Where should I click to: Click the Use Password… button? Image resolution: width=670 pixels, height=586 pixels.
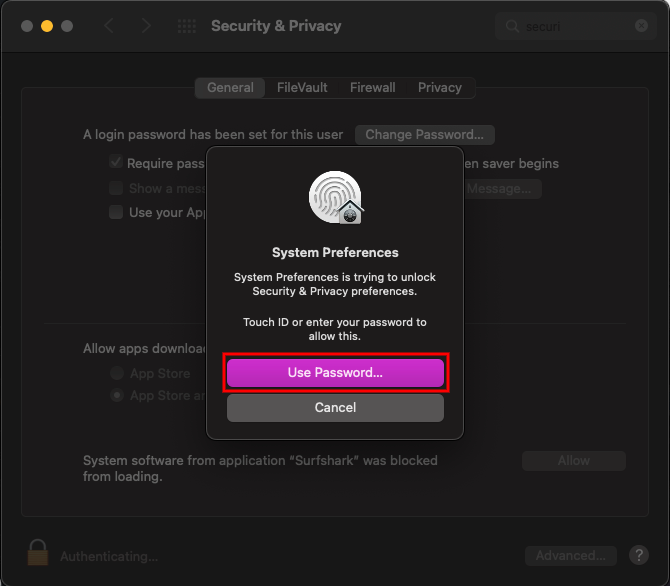pos(335,373)
